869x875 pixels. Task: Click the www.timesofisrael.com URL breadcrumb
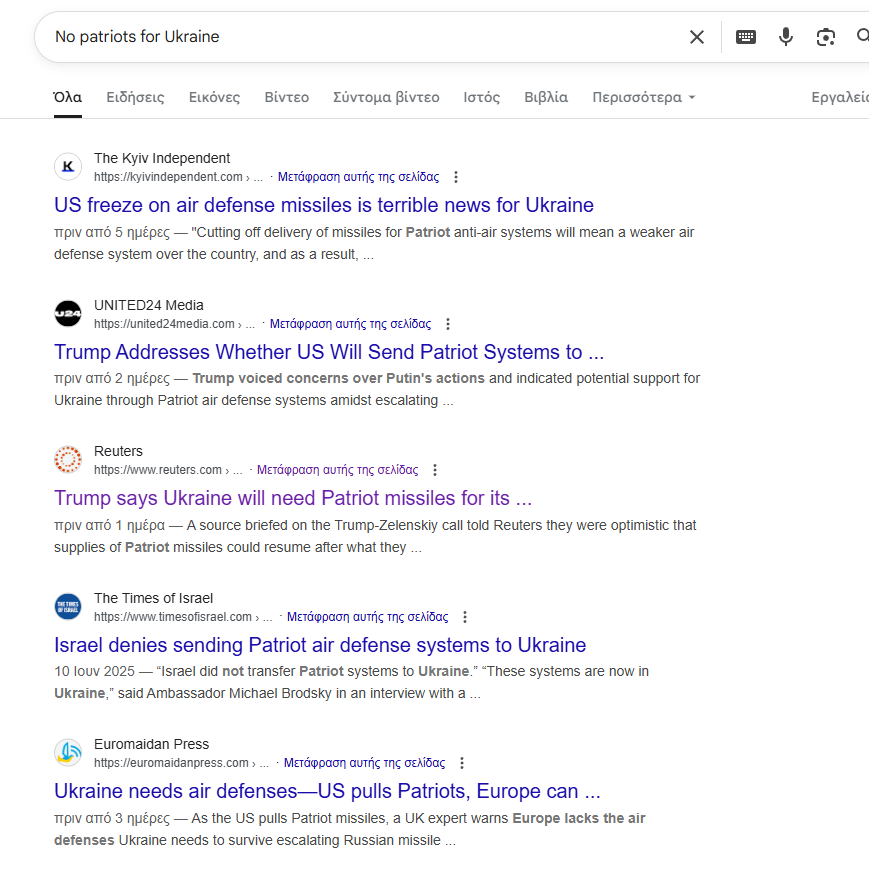pyautogui.click(x=183, y=617)
